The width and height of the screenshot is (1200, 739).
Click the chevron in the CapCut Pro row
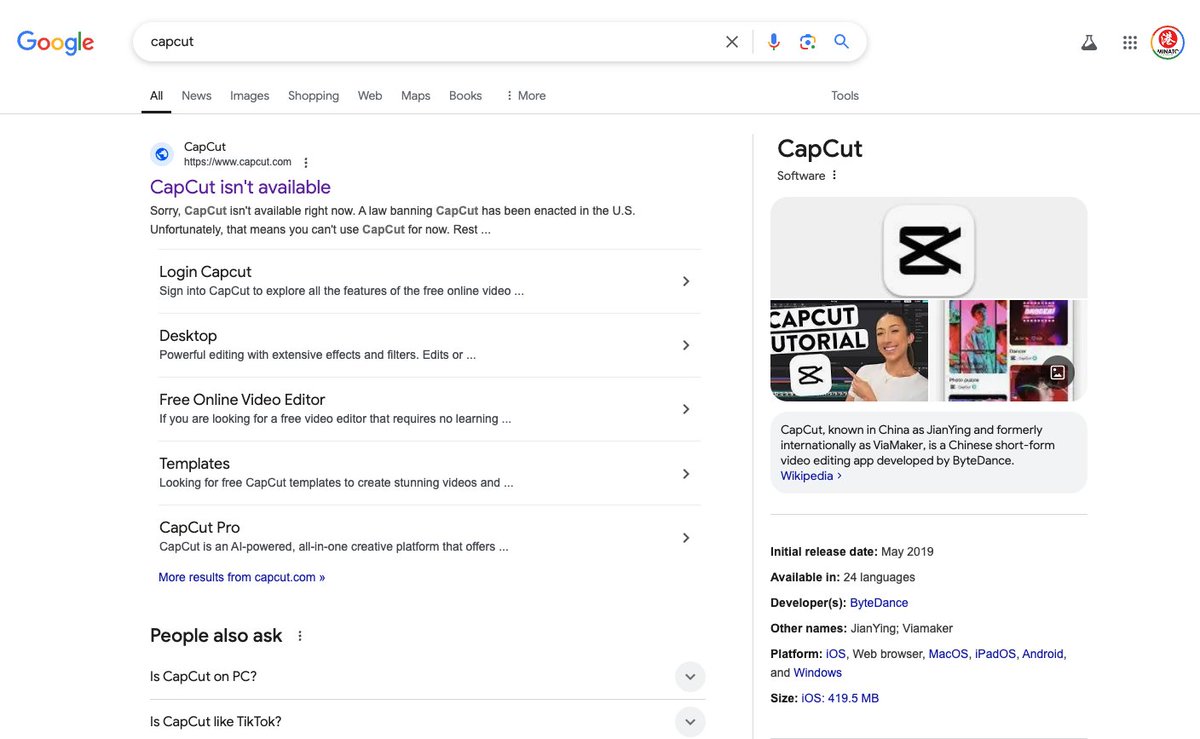click(x=686, y=538)
